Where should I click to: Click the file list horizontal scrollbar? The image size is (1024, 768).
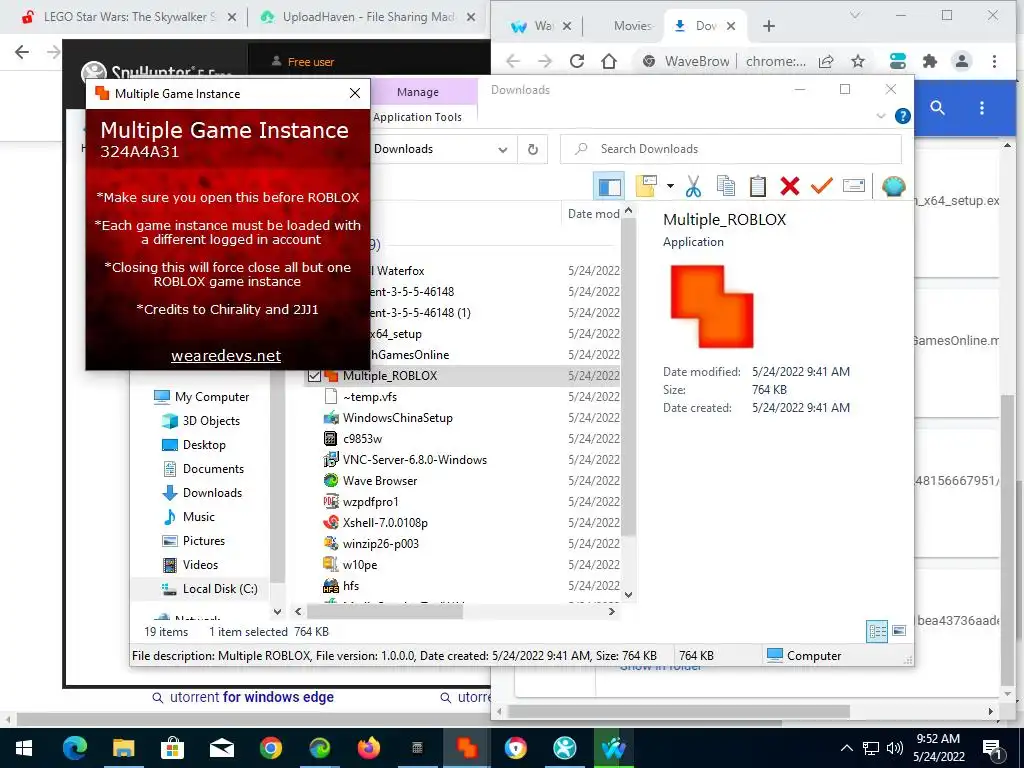[385, 612]
